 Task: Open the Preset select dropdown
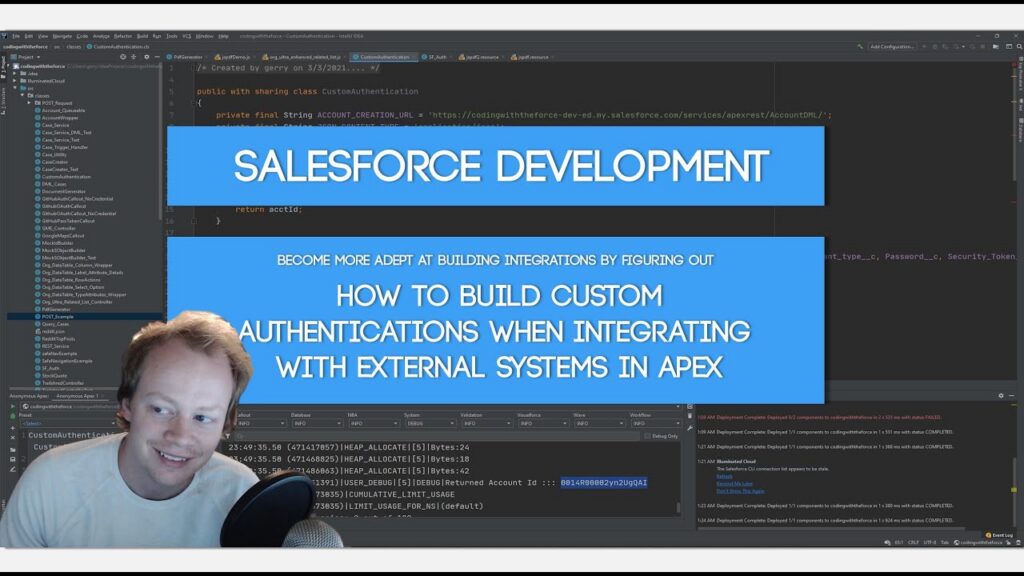68,423
